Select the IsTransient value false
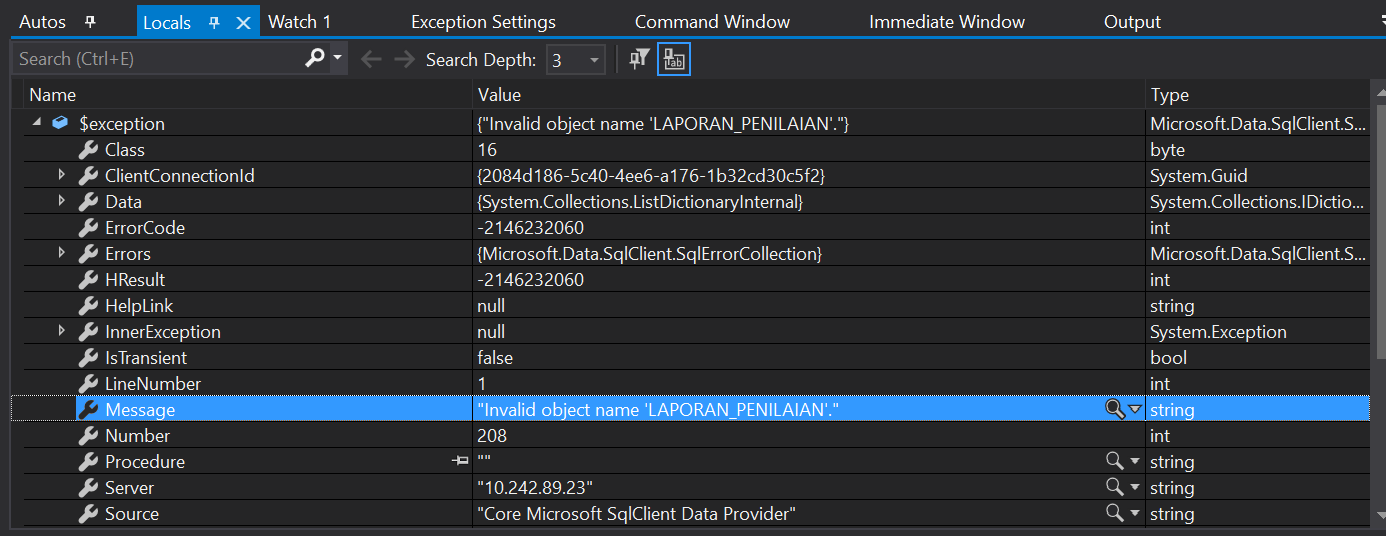This screenshot has width=1386, height=536. click(495, 358)
